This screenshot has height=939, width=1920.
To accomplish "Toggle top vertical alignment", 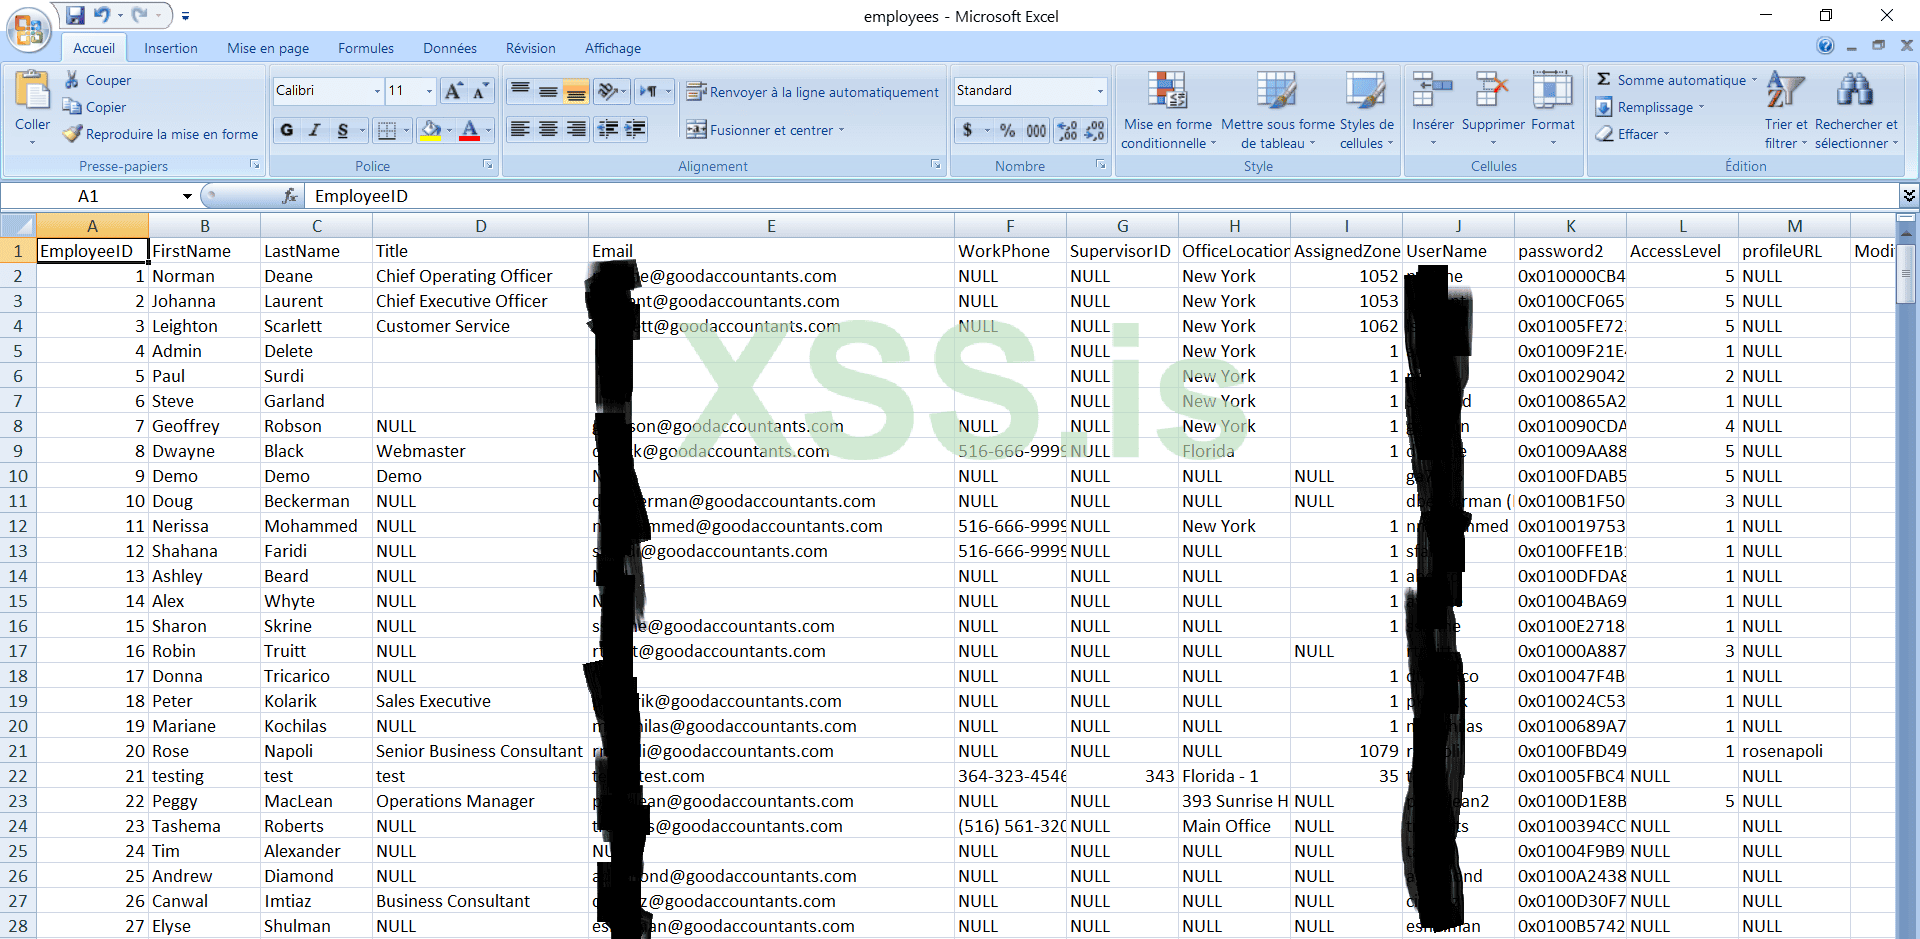I will point(520,91).
